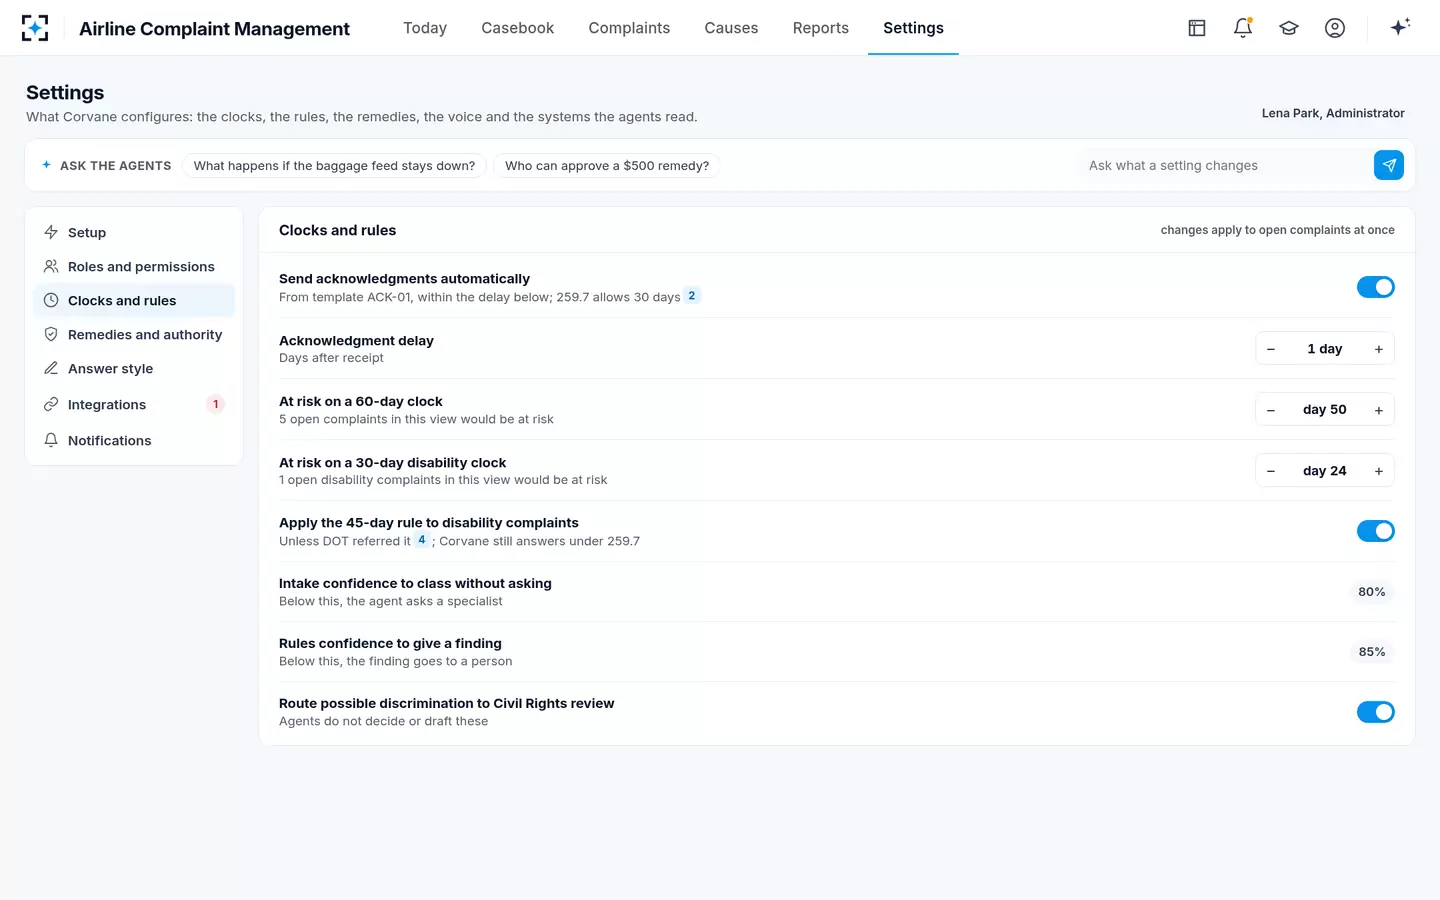Ask 'What happens if the baggage feed stays down?'

pyautogui.click(x=334, y=166)
